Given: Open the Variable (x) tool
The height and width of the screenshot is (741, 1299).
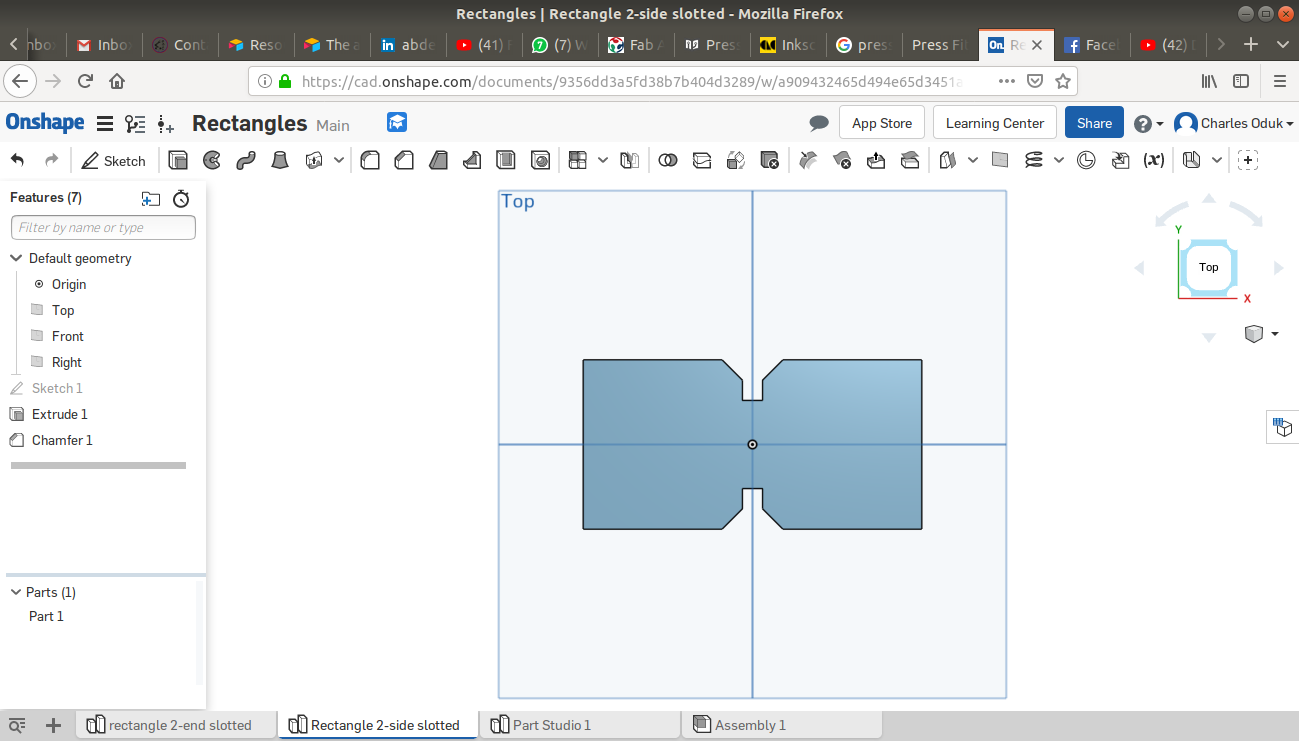Looking at the screenshot, I should click(1154, 160).
